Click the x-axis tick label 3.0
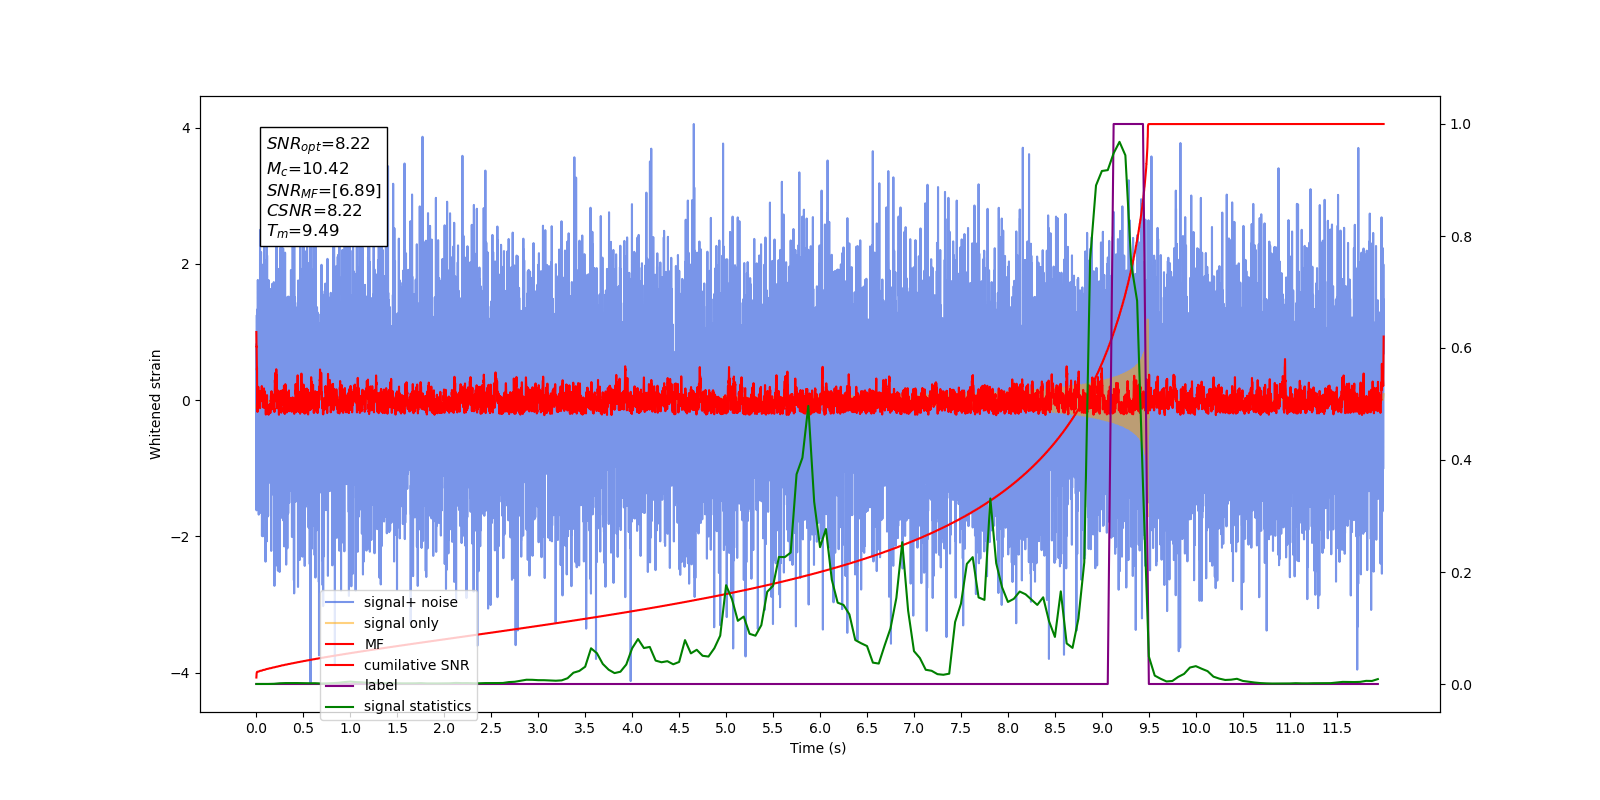The height and width of the screenshot is (800, 1600). [x=538, y=728]
